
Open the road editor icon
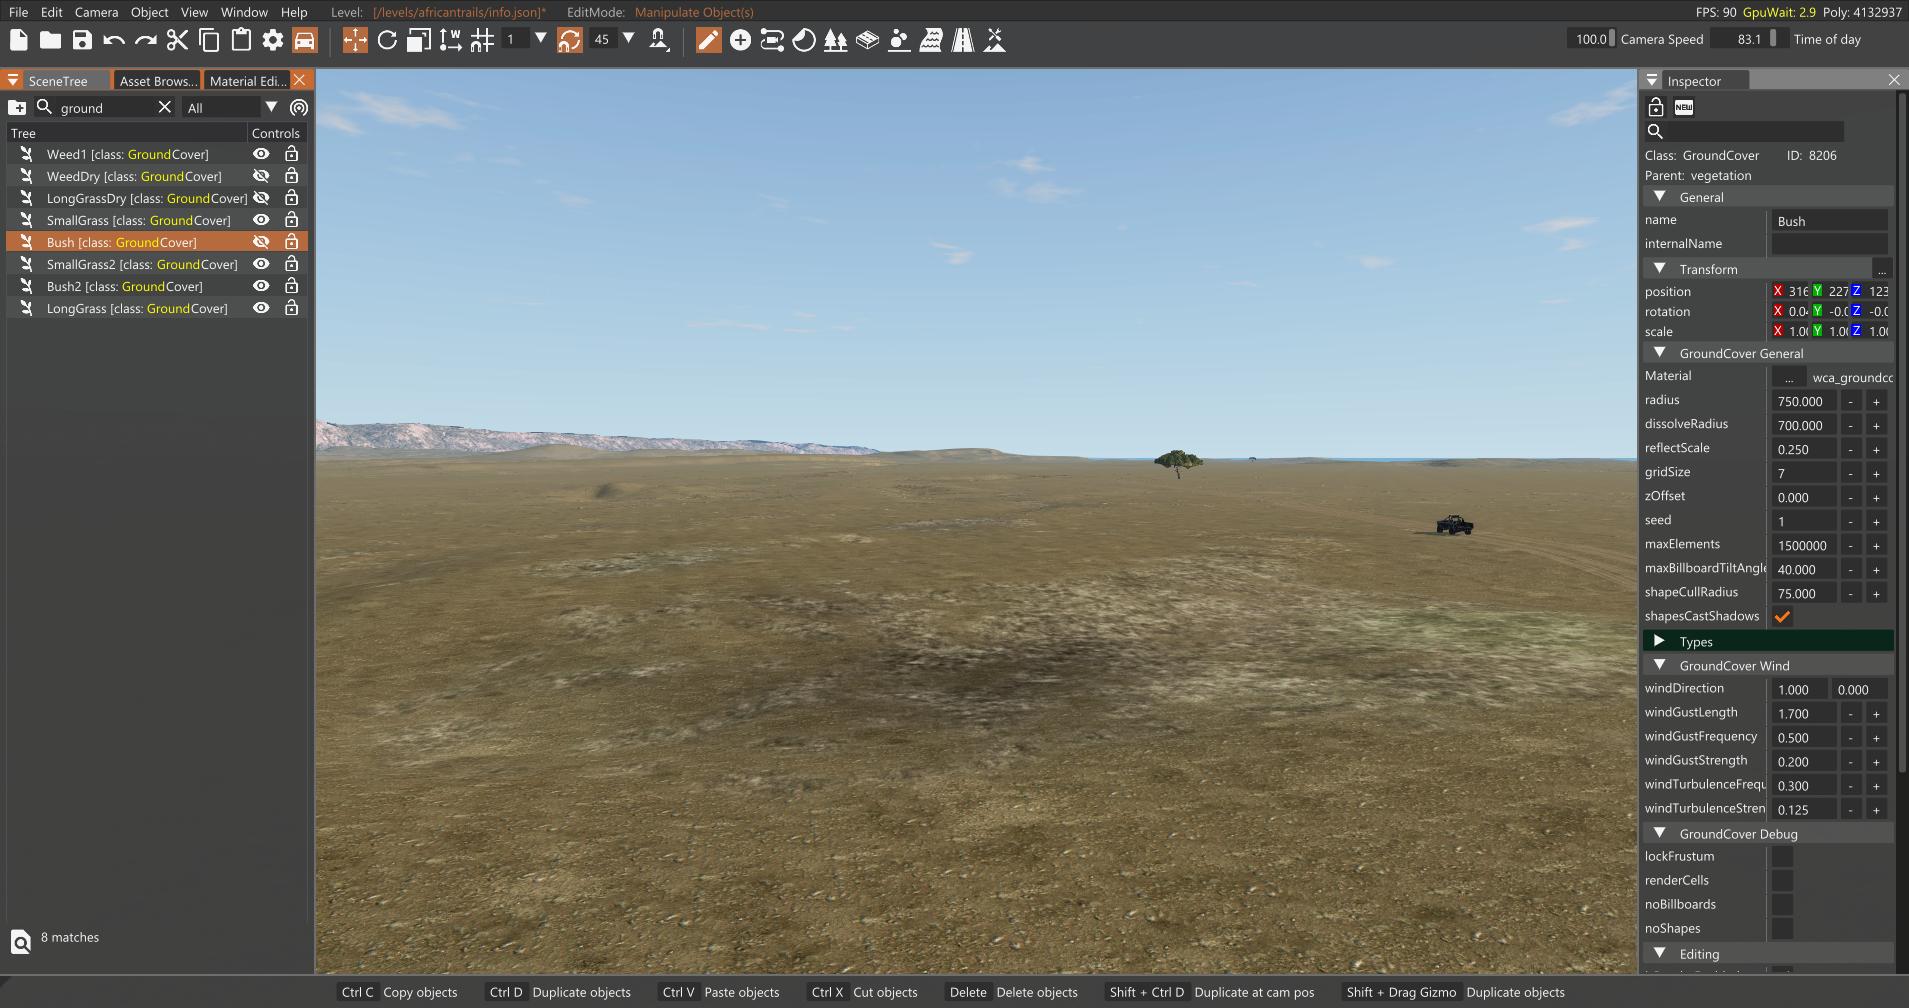tap(963, 40)
